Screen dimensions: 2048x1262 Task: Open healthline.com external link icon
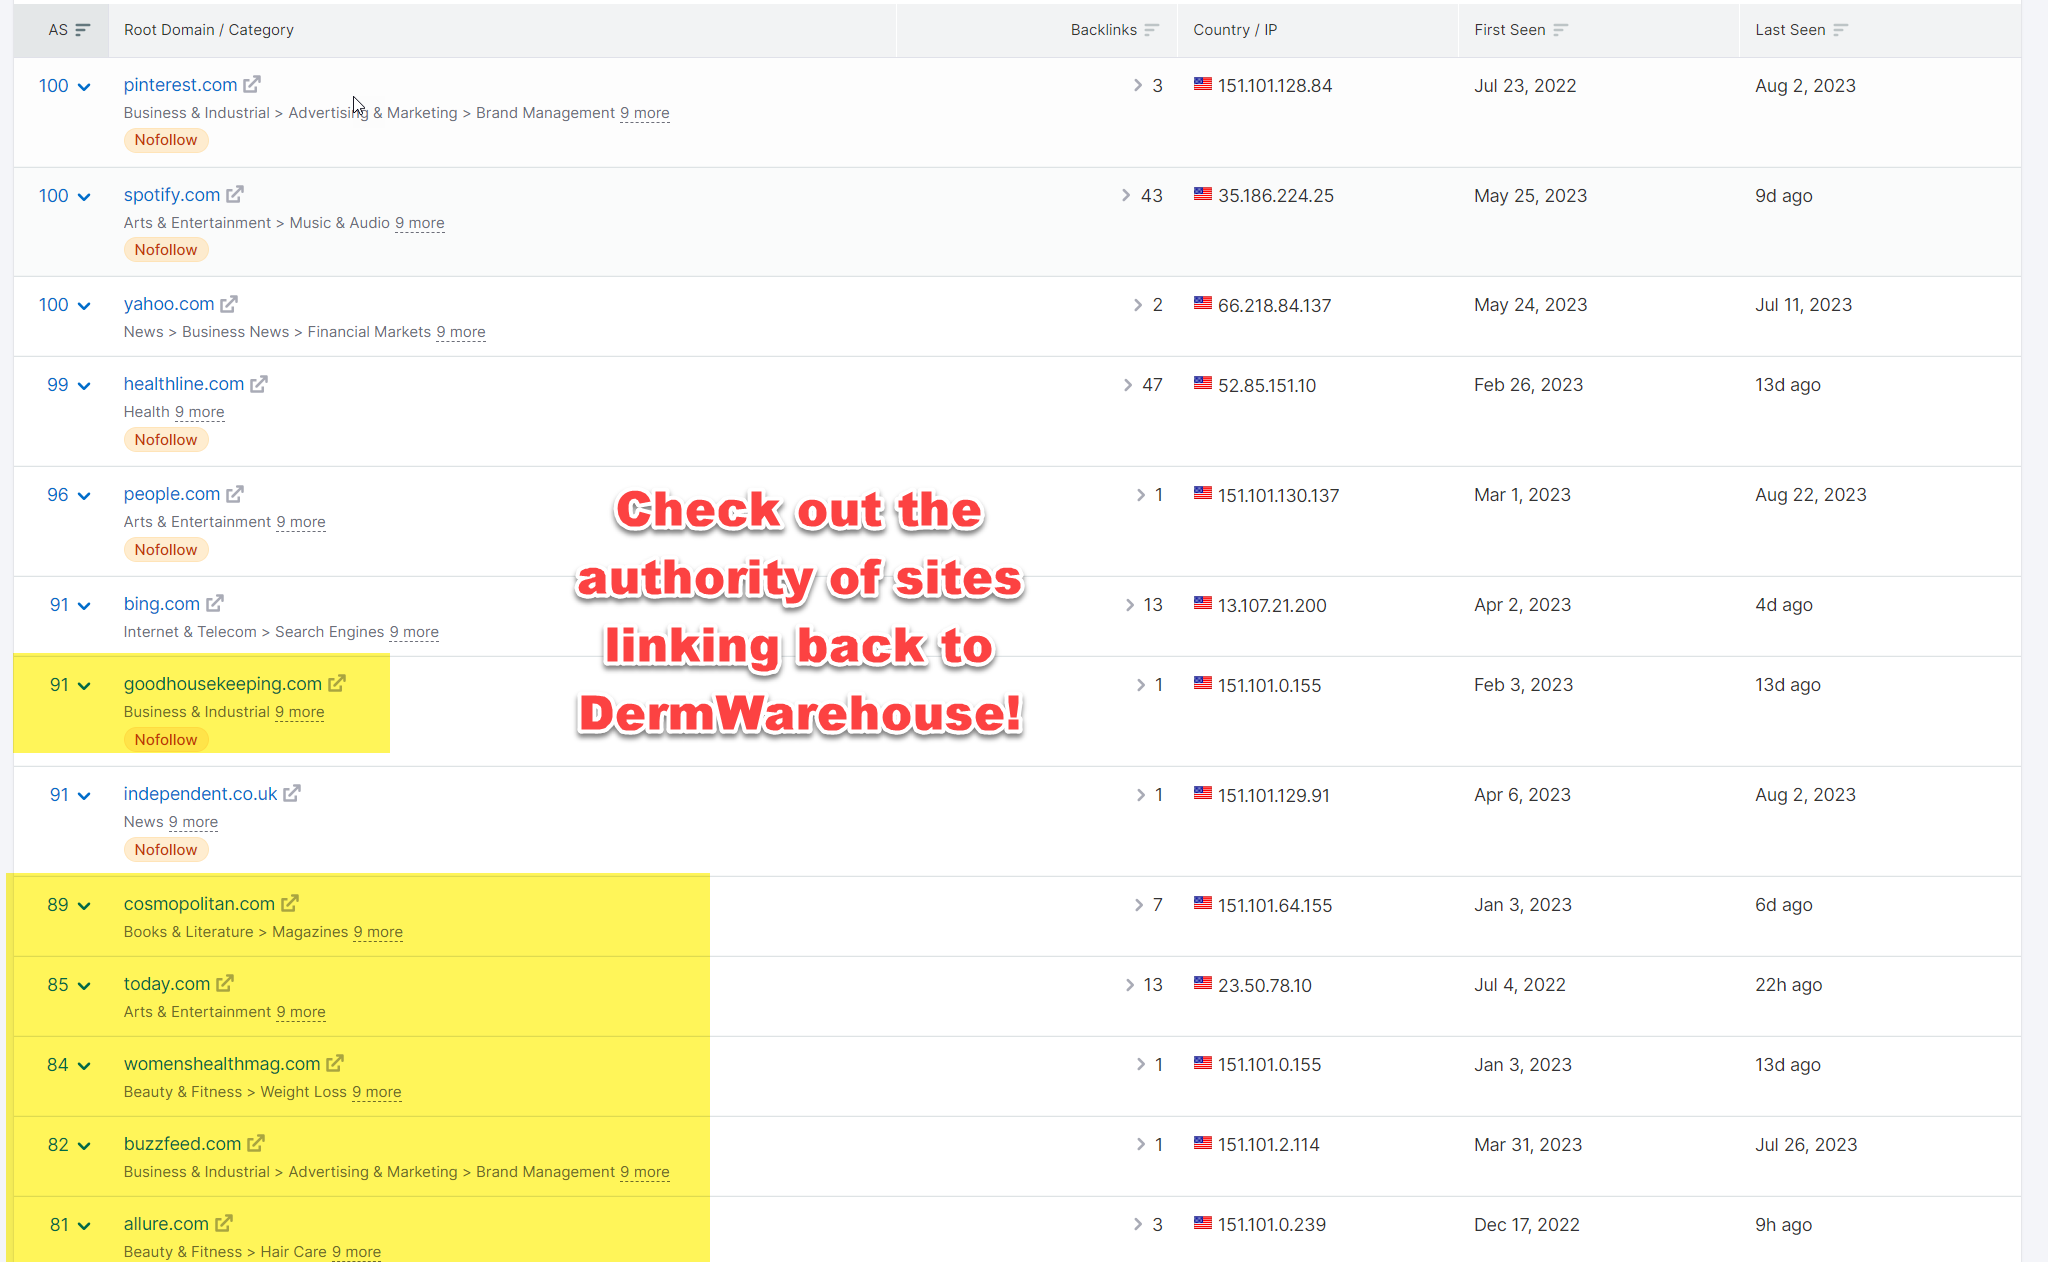[x=259, y=384]
